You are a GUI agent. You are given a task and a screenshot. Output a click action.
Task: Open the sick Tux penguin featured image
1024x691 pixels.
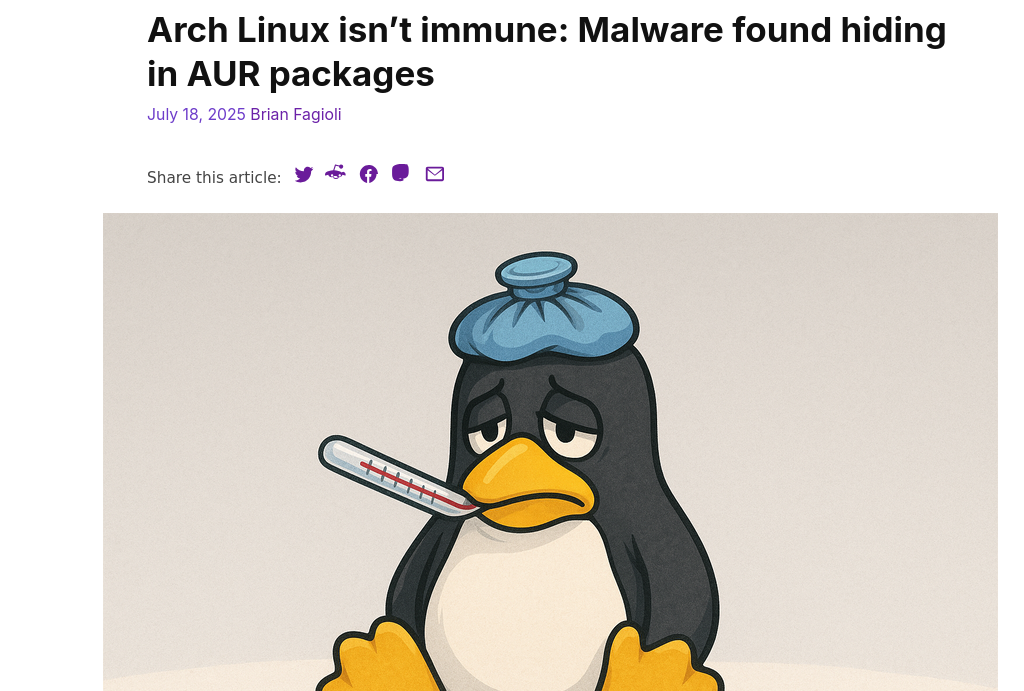[x=550, y=452]
